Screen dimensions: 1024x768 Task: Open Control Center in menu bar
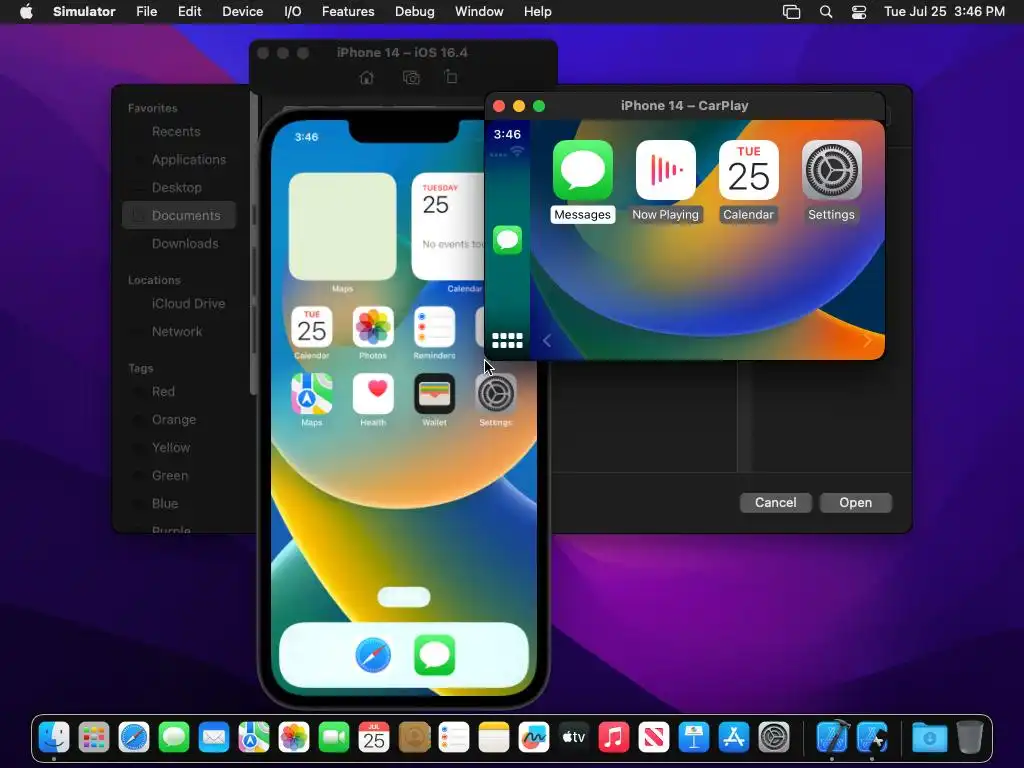click(x=859, y=12)
